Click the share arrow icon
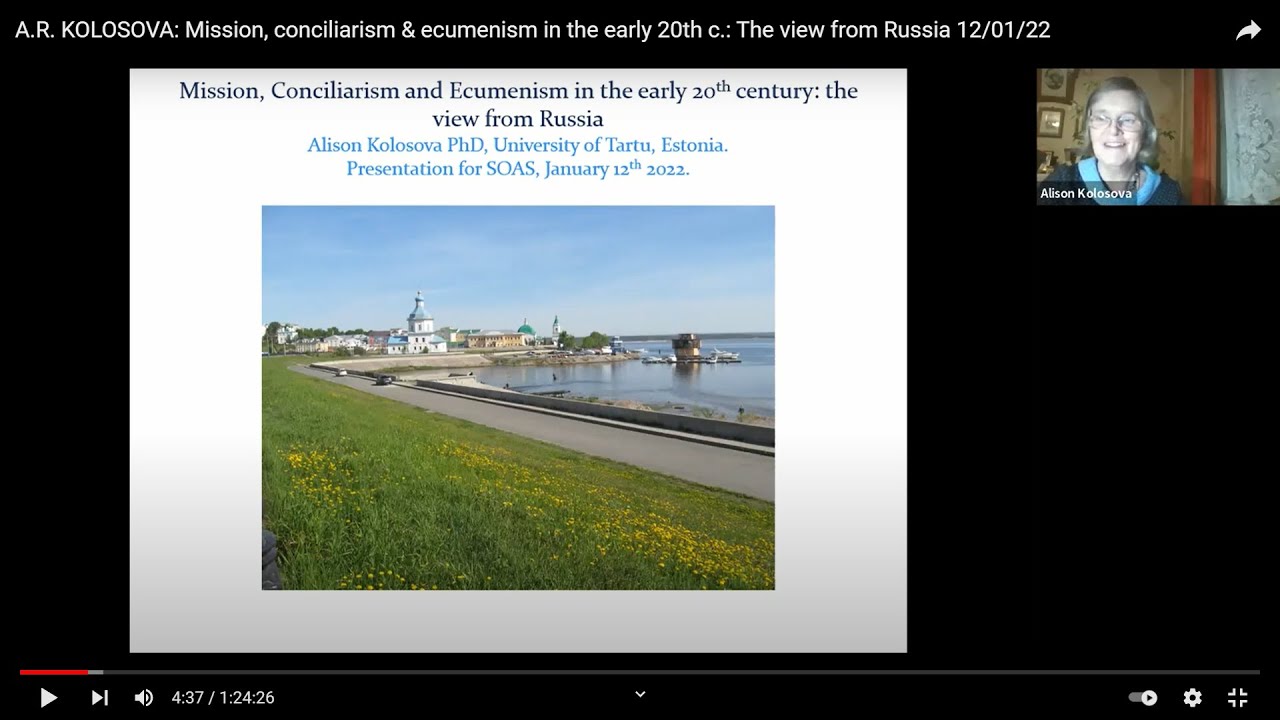This screenshot has height=720, width=1280. pos(1248,31)
